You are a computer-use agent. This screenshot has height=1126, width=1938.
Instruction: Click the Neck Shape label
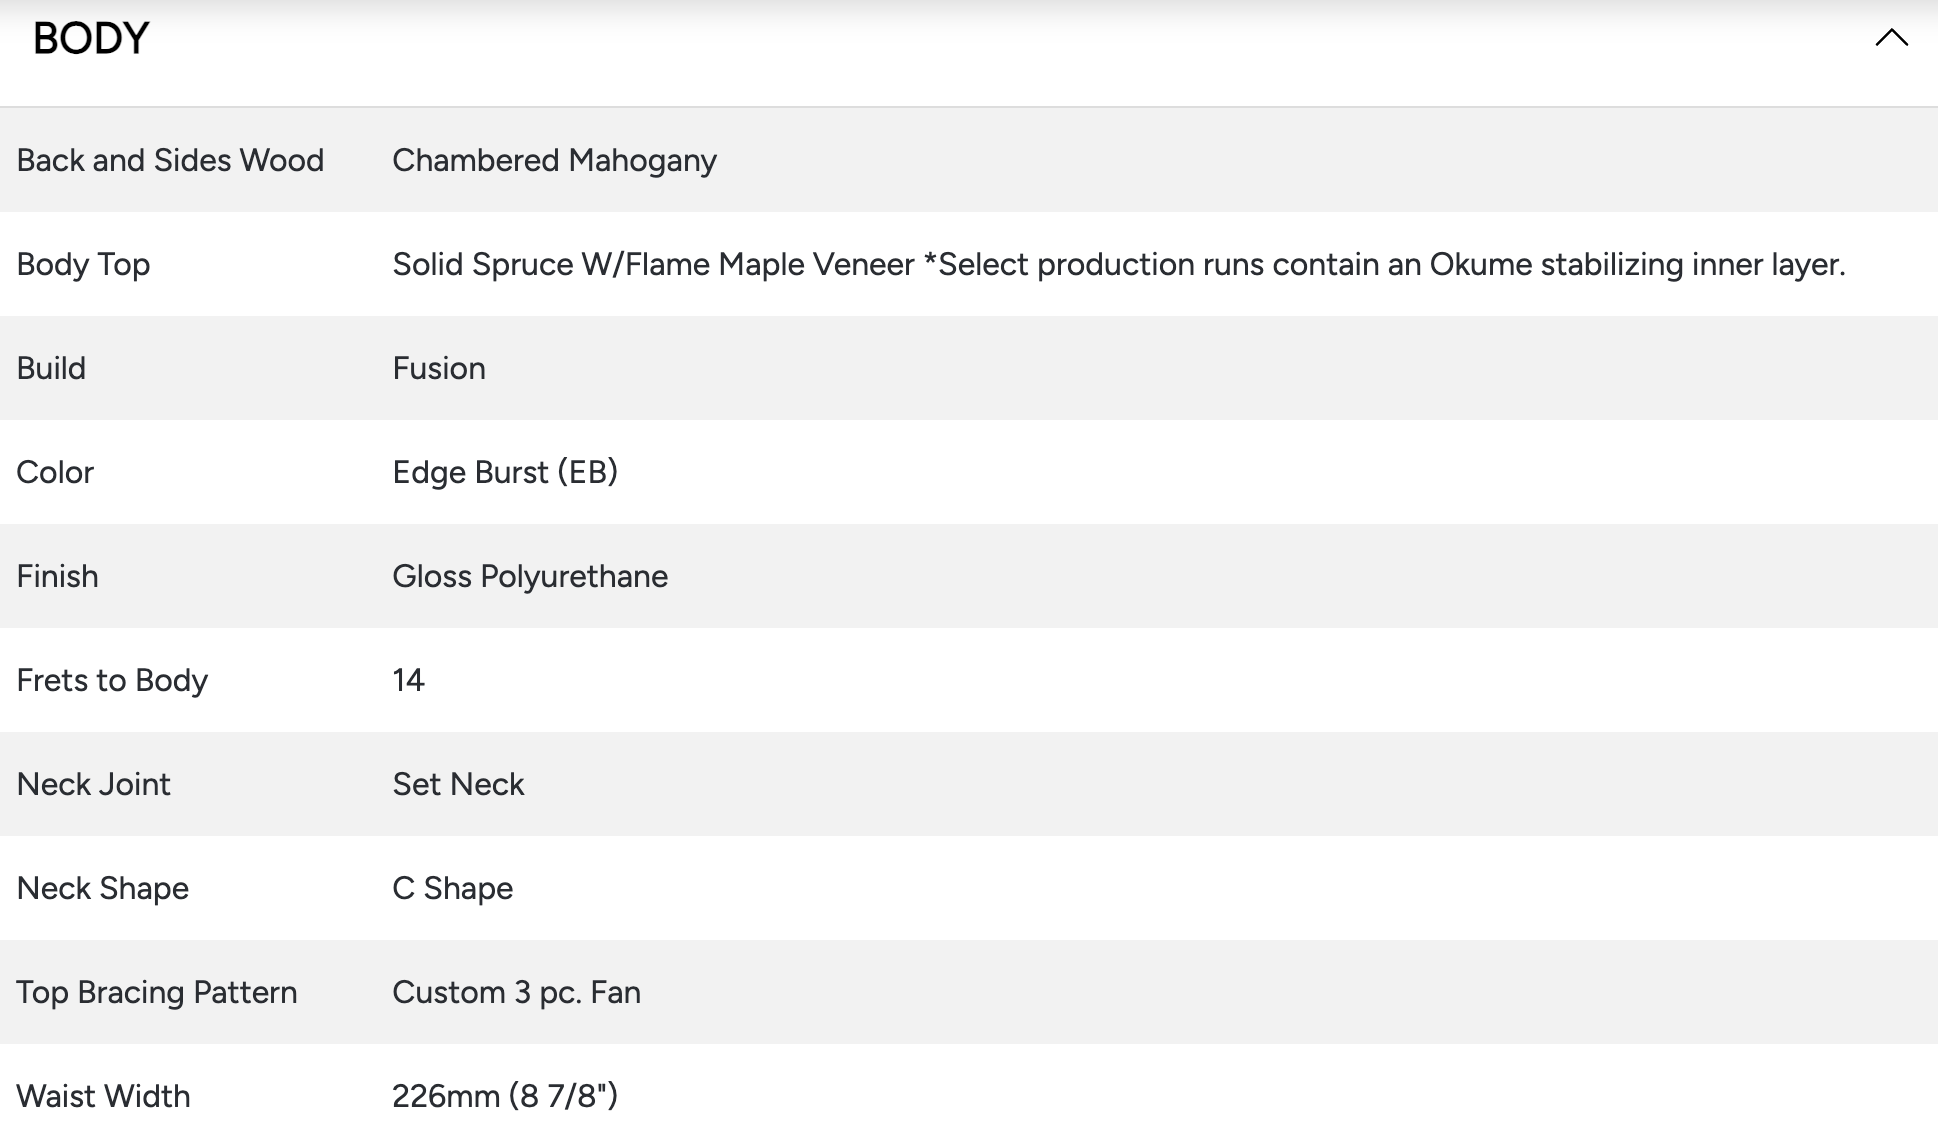tap(103, 888)
